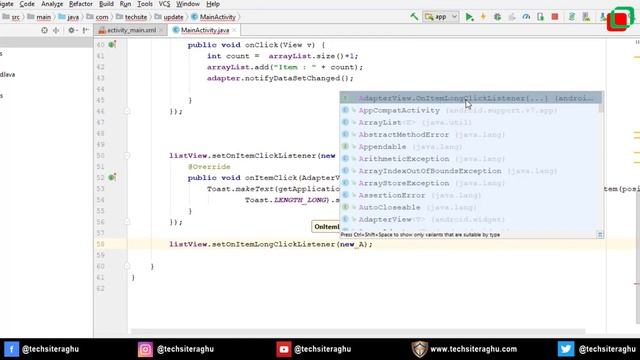Select the MainActivity.java tab
640x360 pixels.
pyautogui.click(x=204, y=30)
